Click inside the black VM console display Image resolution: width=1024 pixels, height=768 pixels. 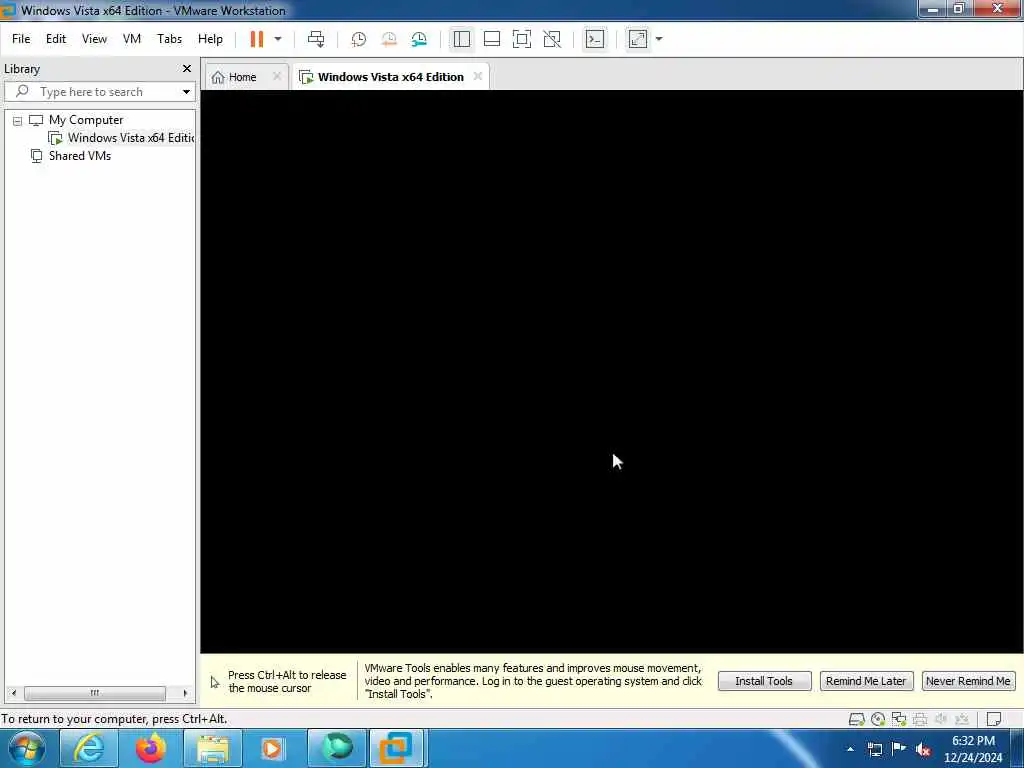pos(612,372)
